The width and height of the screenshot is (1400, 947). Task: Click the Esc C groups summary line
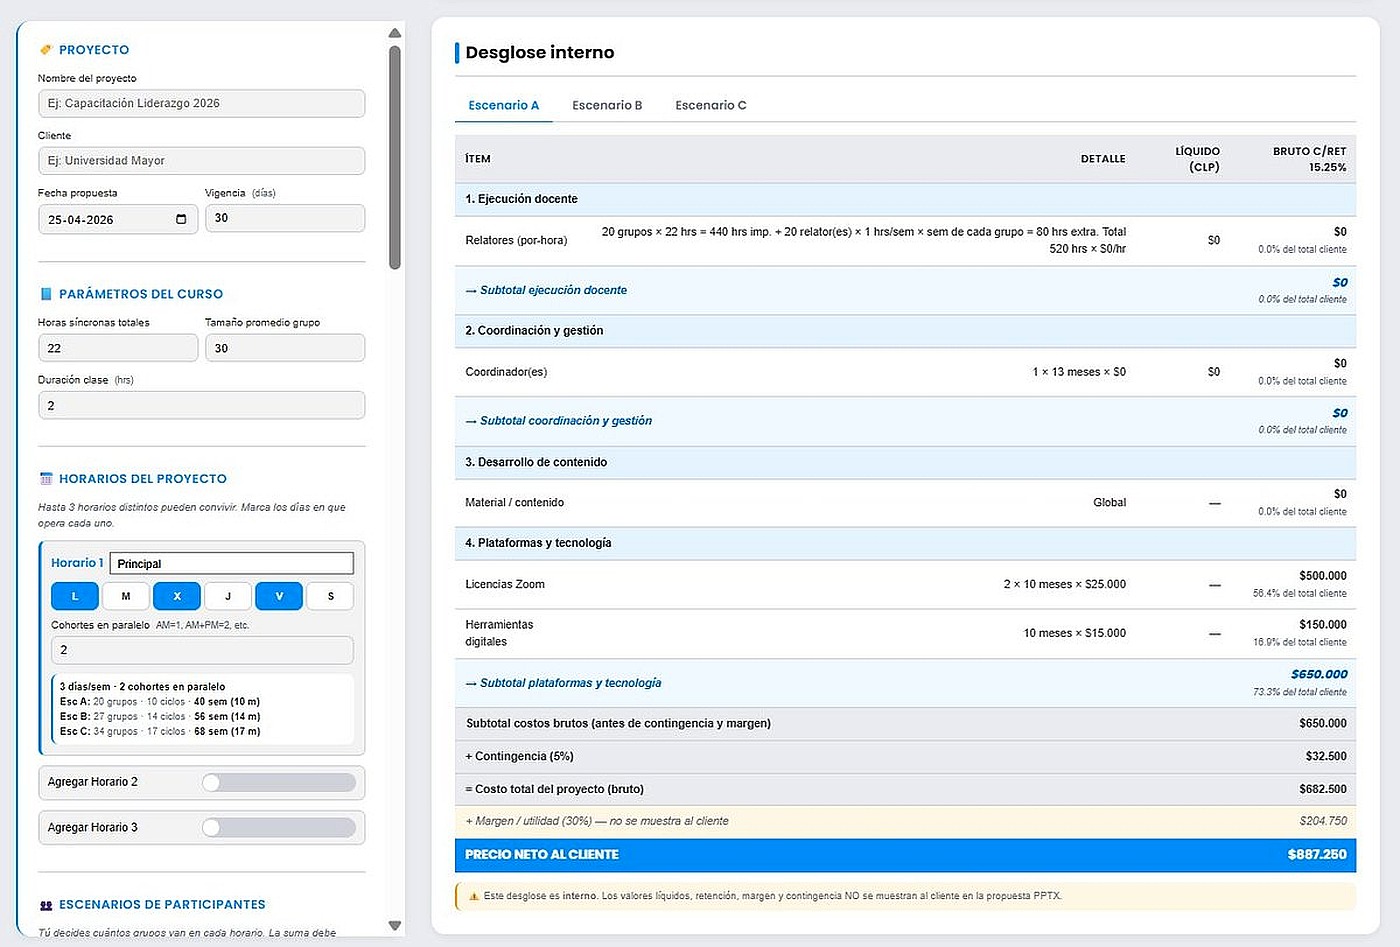160,732
